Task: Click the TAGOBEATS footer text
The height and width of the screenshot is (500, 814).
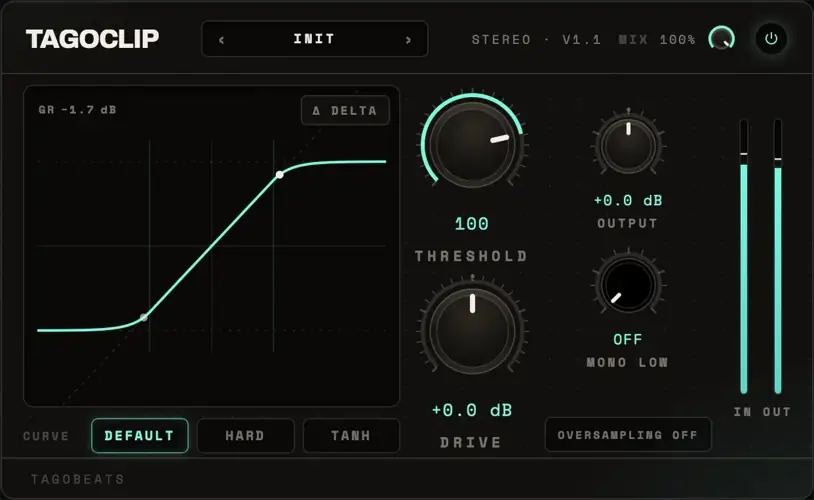Action: pos(77,479)
